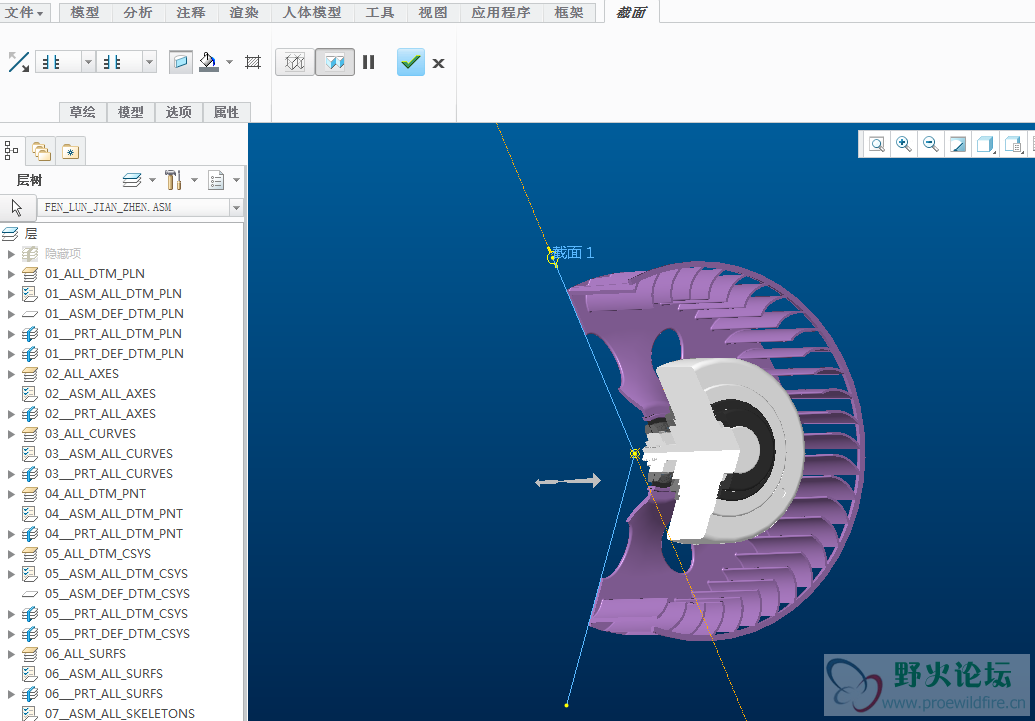The image size is (1035, 721).
Task: Open the section color dropdown arrow
Action: click(x=229, y=62)
